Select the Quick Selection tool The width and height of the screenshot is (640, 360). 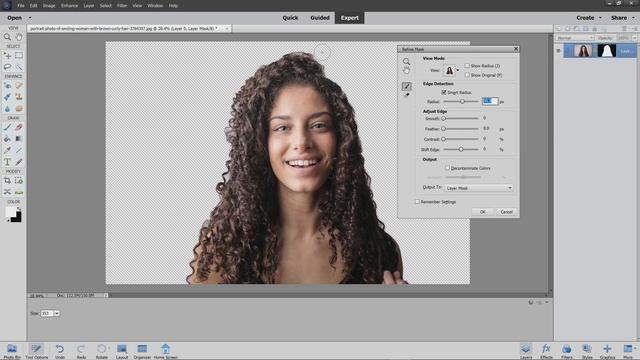point(19,67)
